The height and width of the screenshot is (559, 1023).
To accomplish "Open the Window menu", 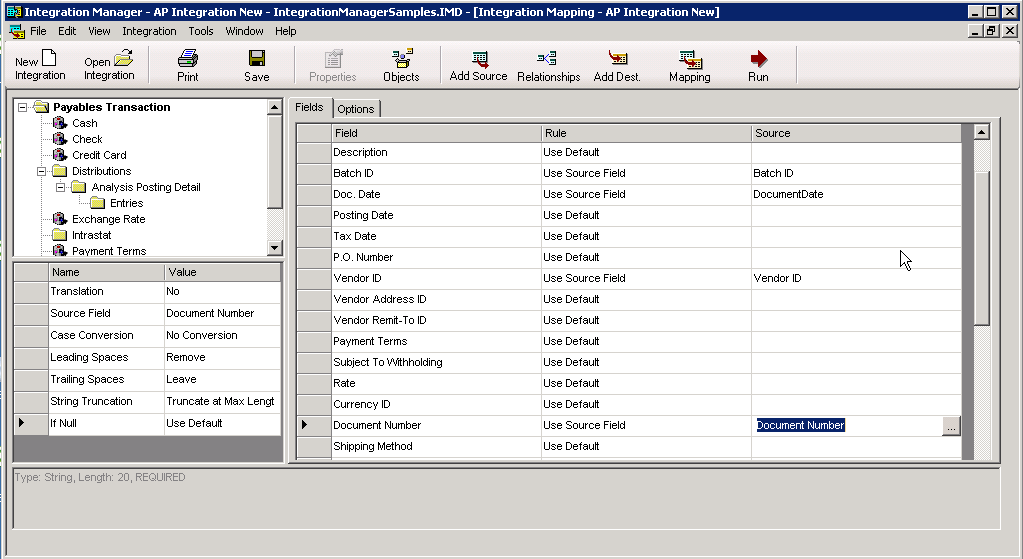I will [244, 31].
